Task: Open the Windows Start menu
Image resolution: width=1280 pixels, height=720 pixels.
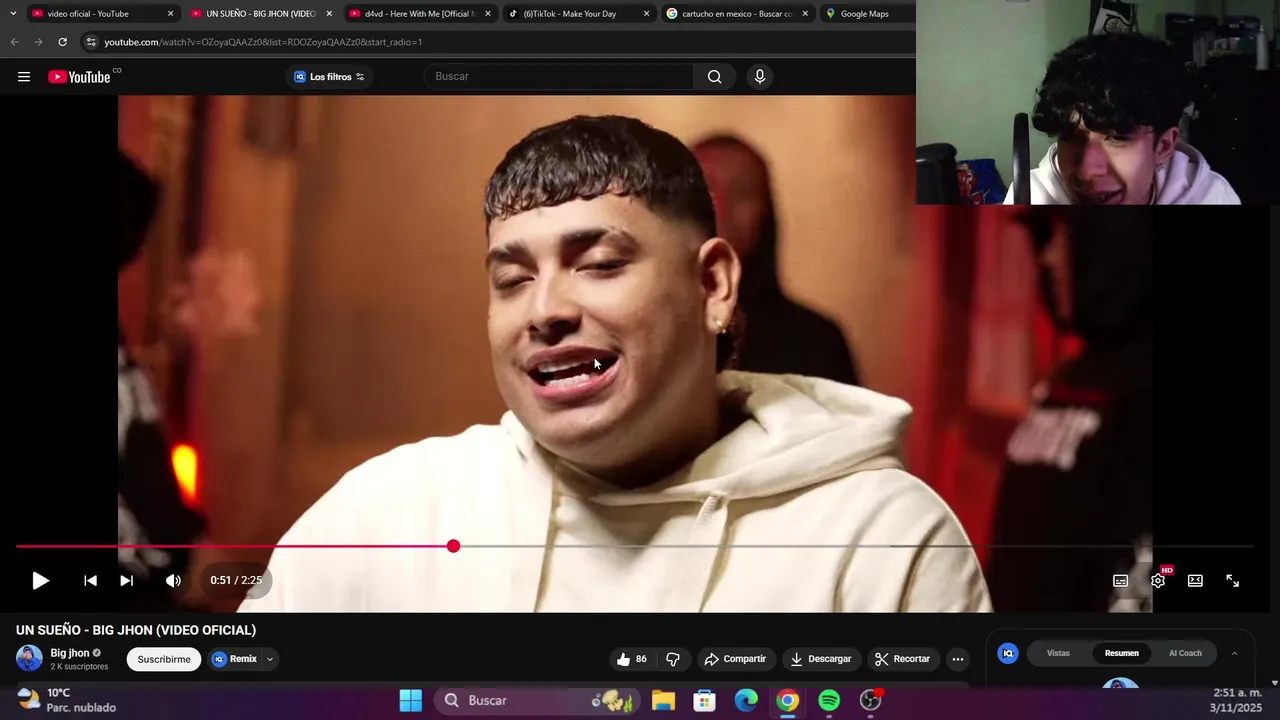Action: [410, 701]
